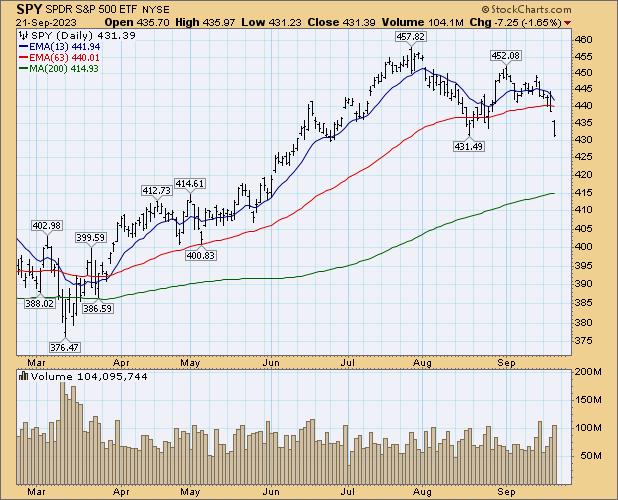
Task: Click the Close 431.39 value
Action: [x=341, y=23]
